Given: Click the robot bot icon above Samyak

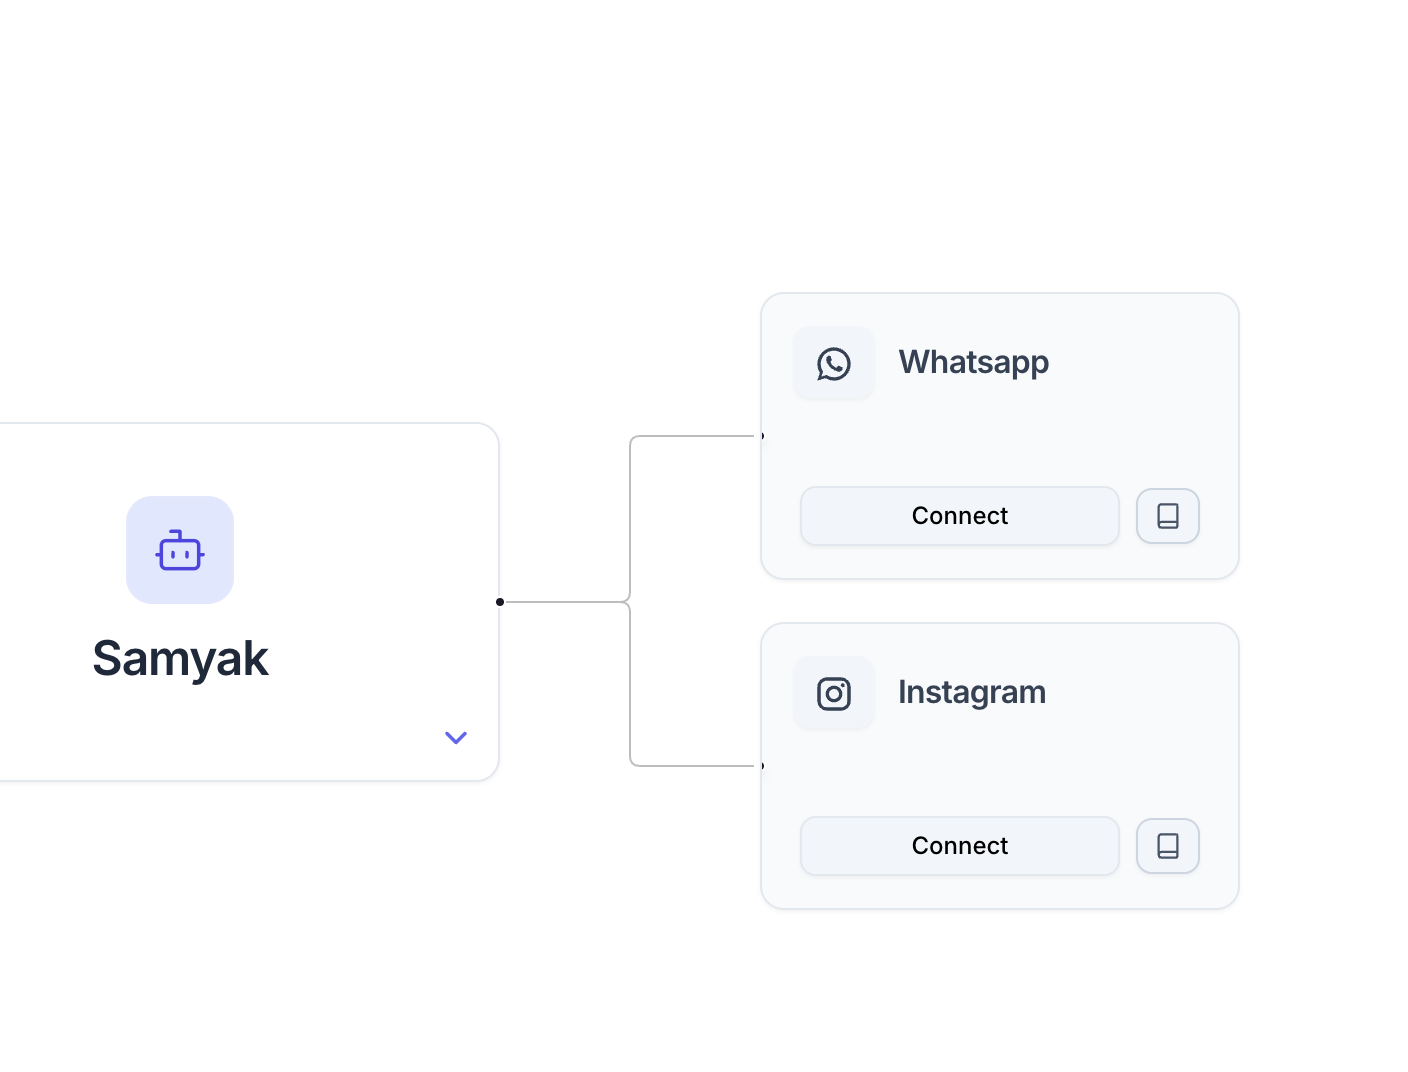Looking at the screenshot, I should (180, 550).
